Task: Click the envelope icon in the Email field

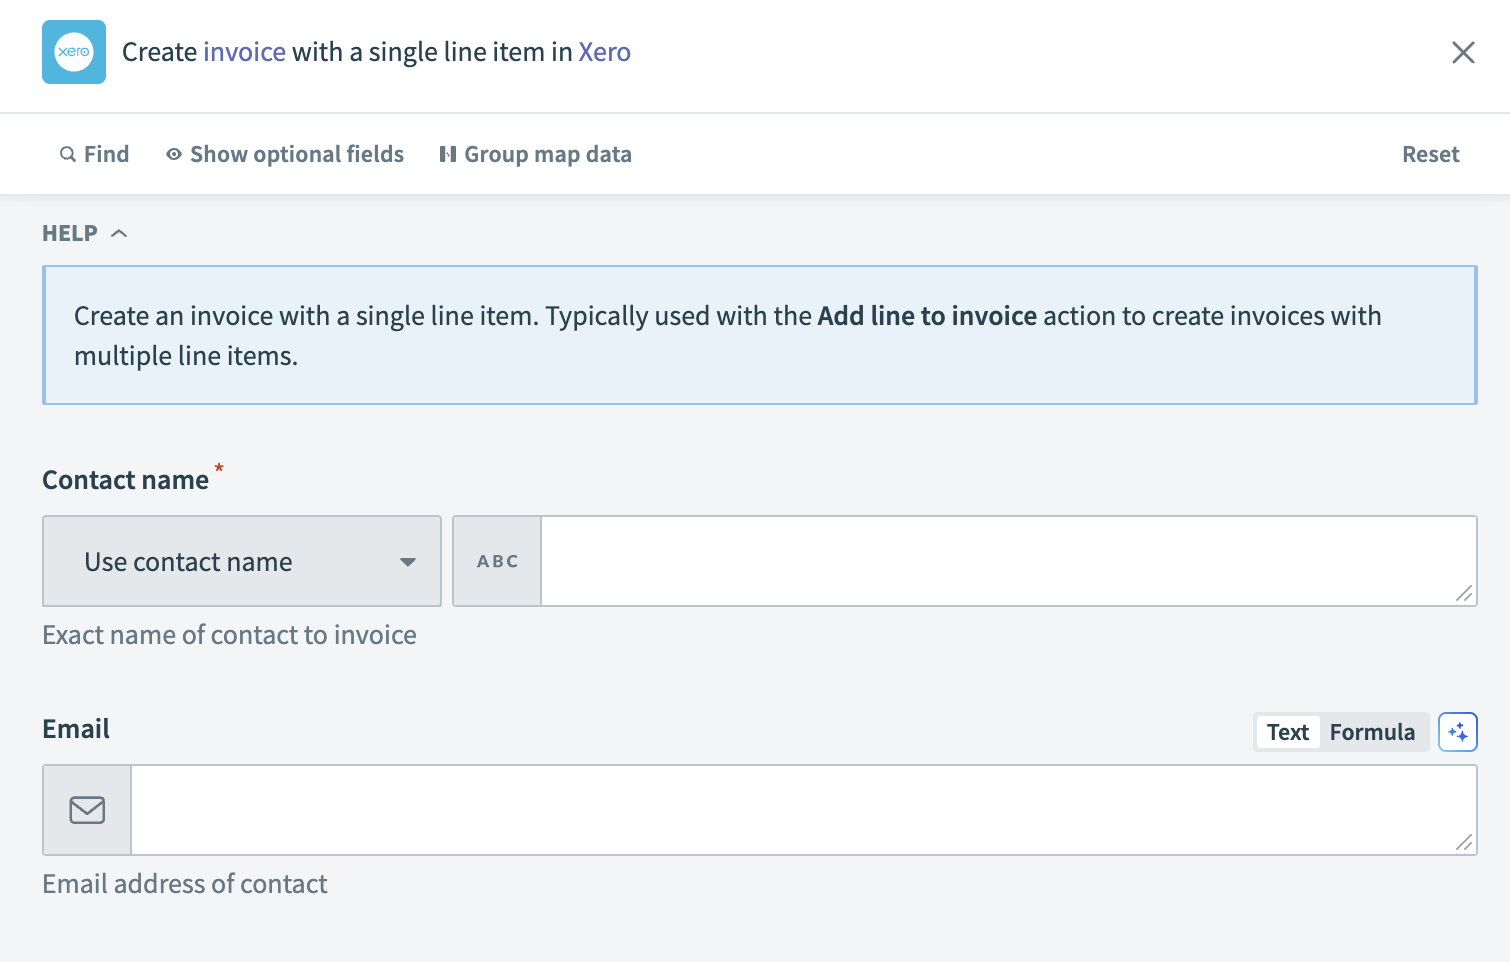Action: tap(86, 810)
